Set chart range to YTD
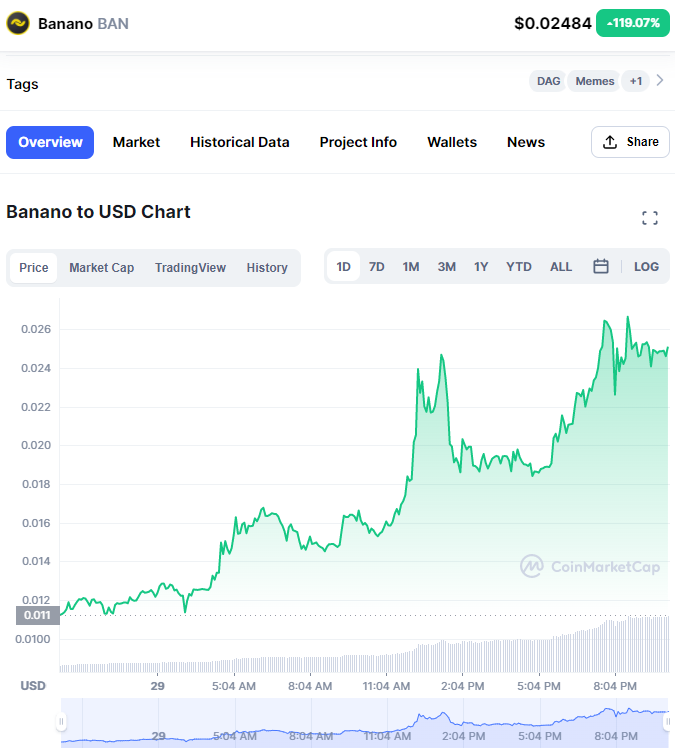675x752 pixels. [519, 267]
